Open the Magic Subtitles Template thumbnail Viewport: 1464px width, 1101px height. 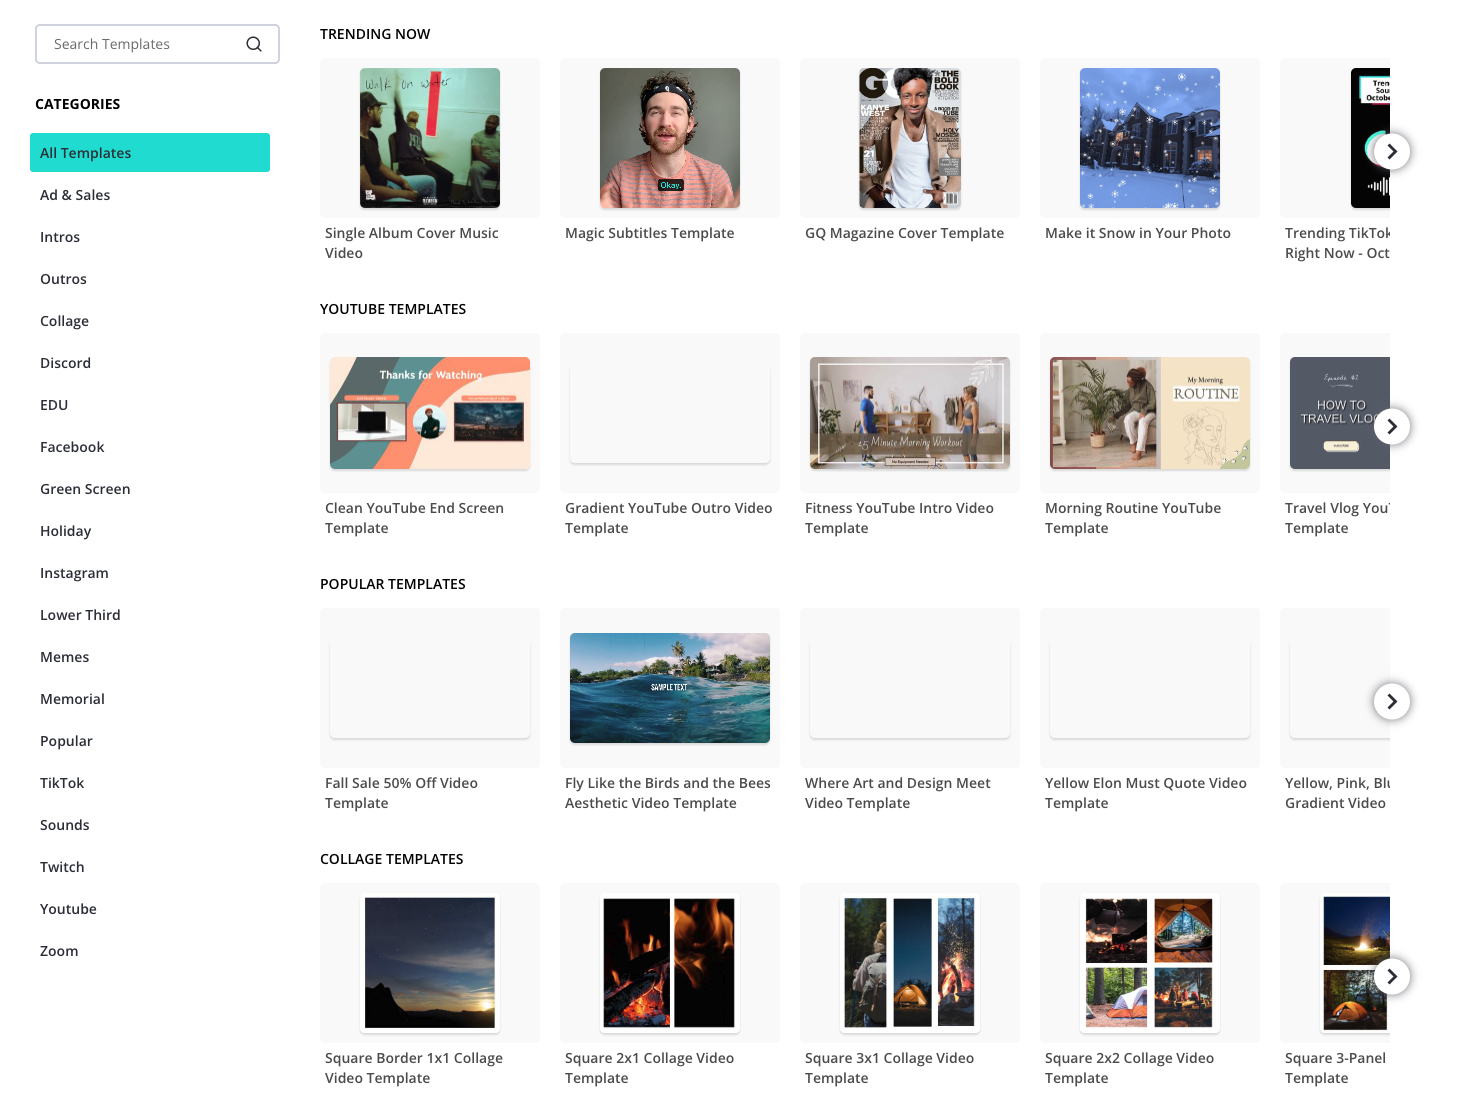[670, 138]
